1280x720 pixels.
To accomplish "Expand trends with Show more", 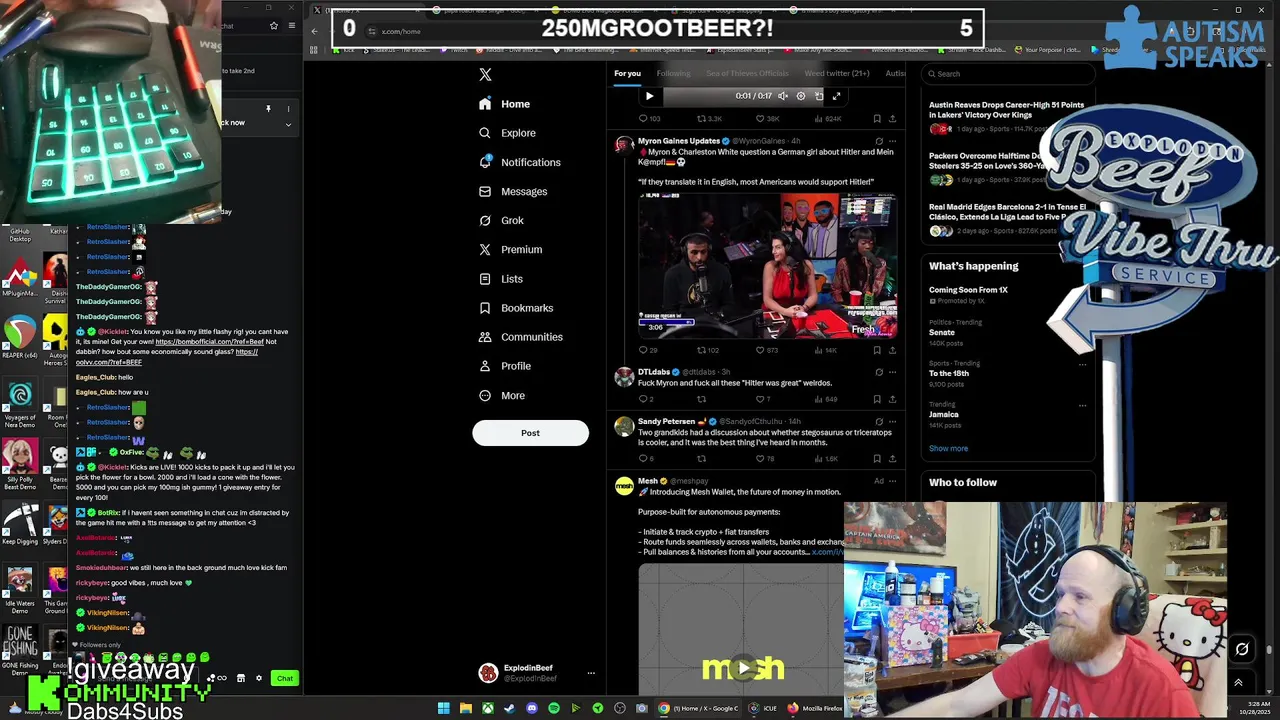I will (948, 448).
